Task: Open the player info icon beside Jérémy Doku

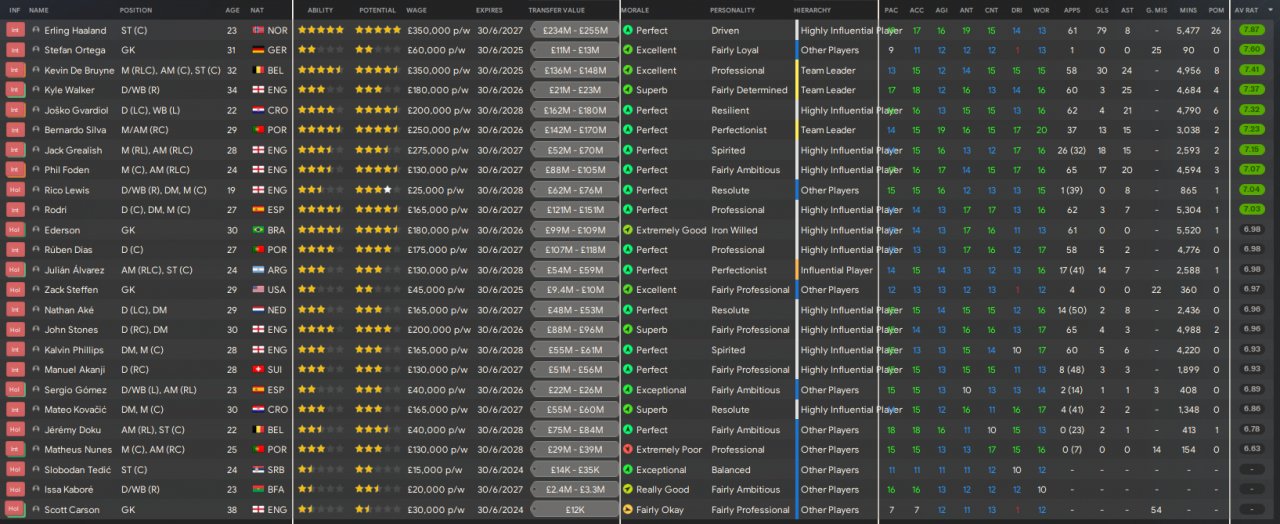Action: click(36, 430)
